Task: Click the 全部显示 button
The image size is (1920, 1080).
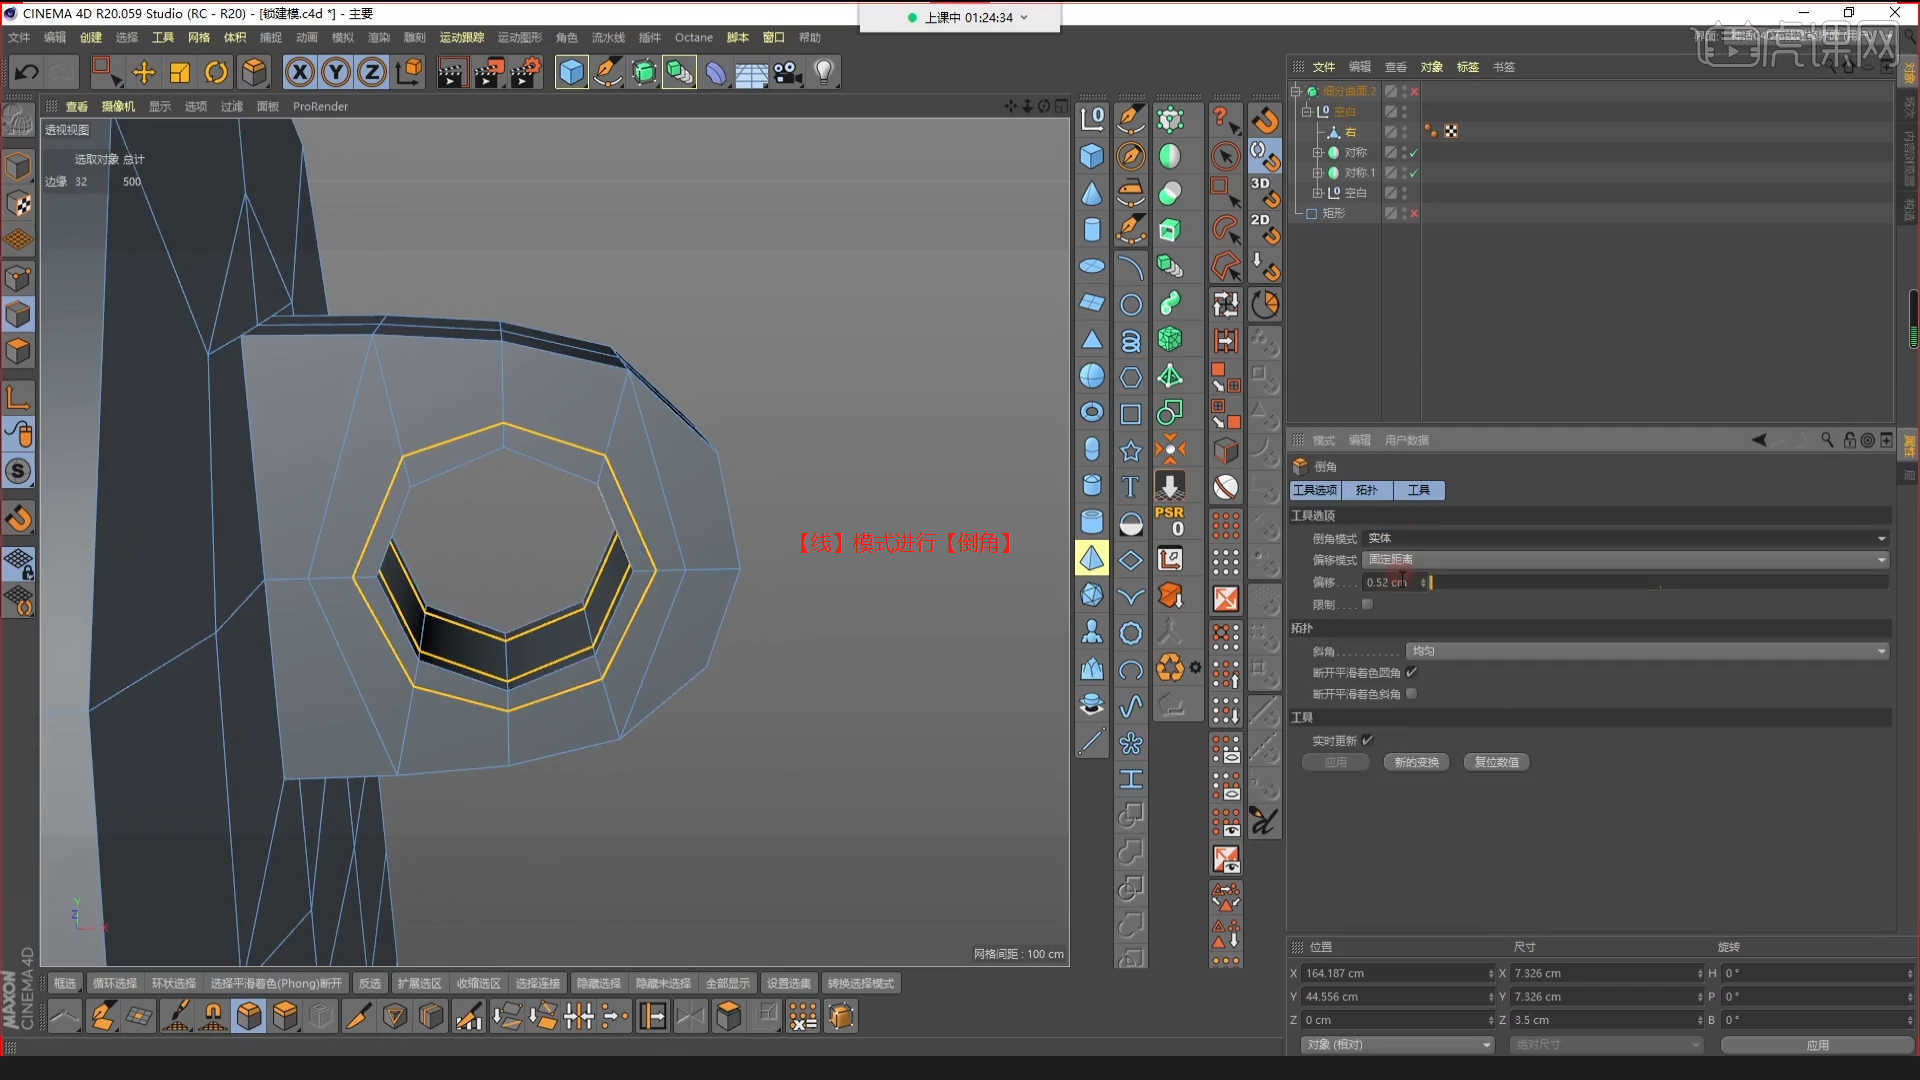Action: point(728,983)
